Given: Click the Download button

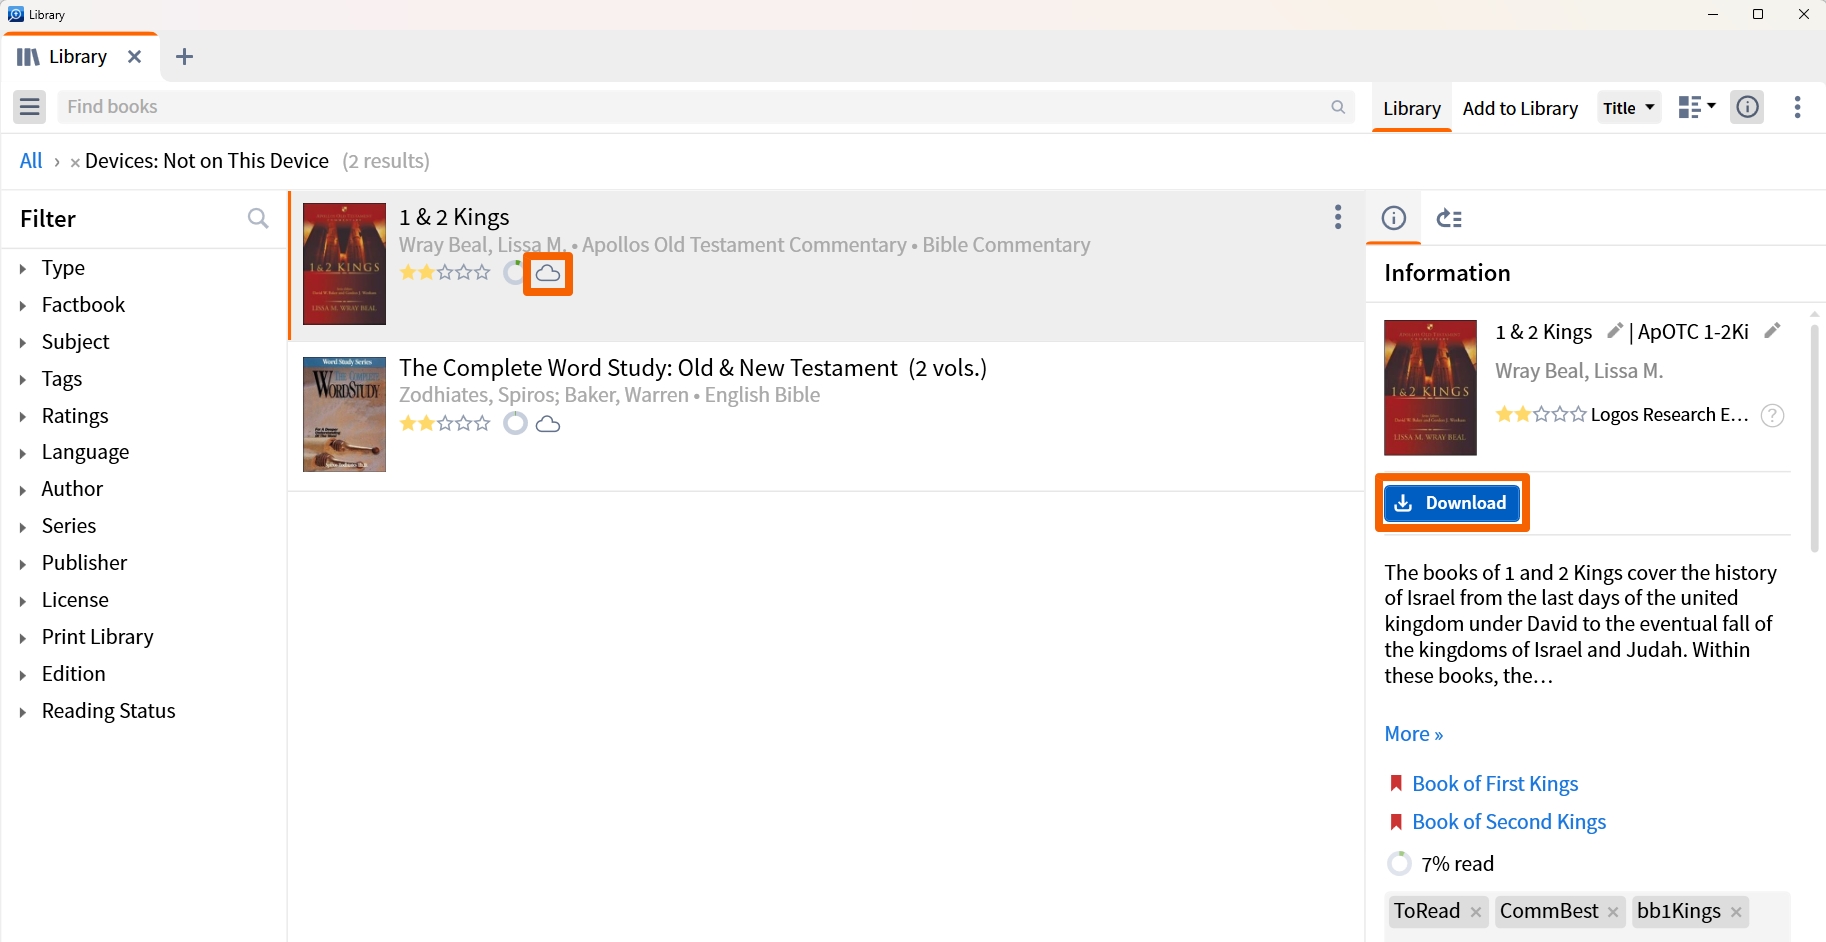Looking at the screenshot, I should coord(1452,503).
